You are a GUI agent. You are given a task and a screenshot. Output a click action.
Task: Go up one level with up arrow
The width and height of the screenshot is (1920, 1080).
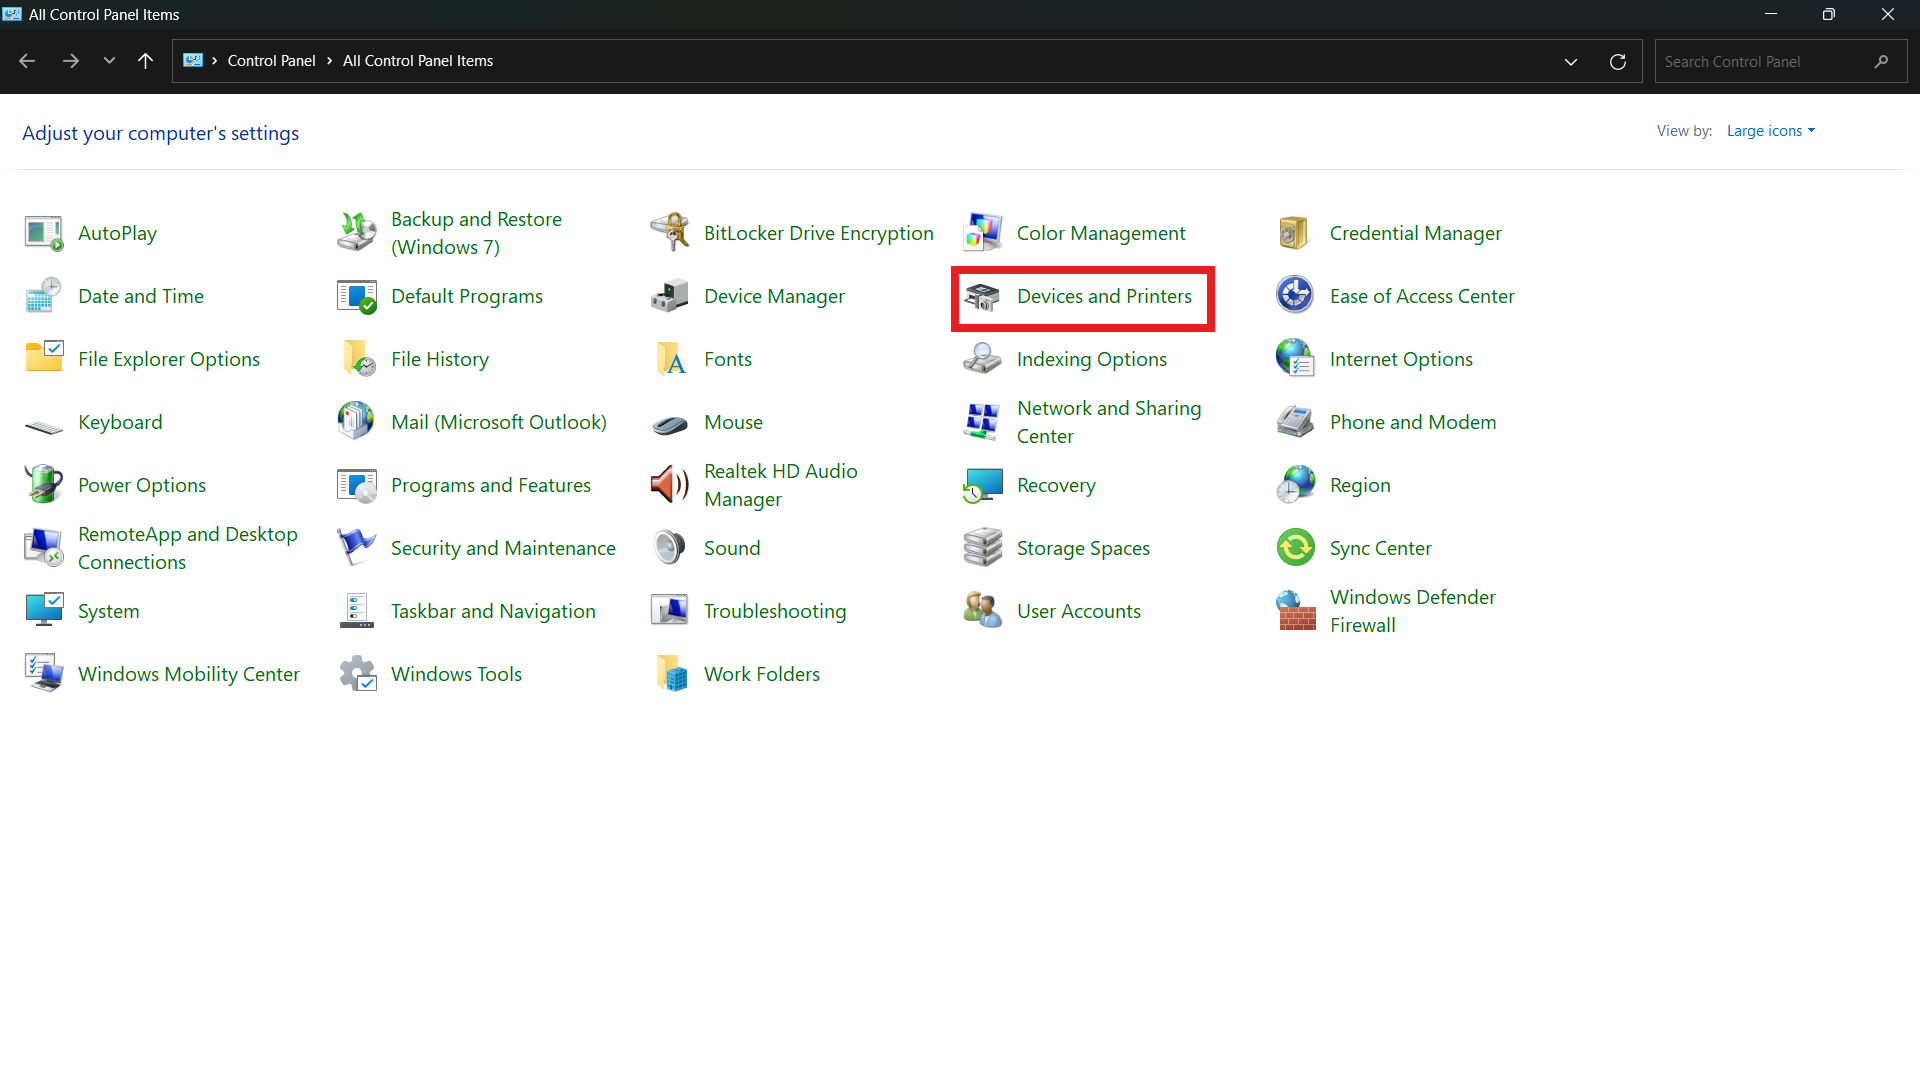tap(145, 61)
